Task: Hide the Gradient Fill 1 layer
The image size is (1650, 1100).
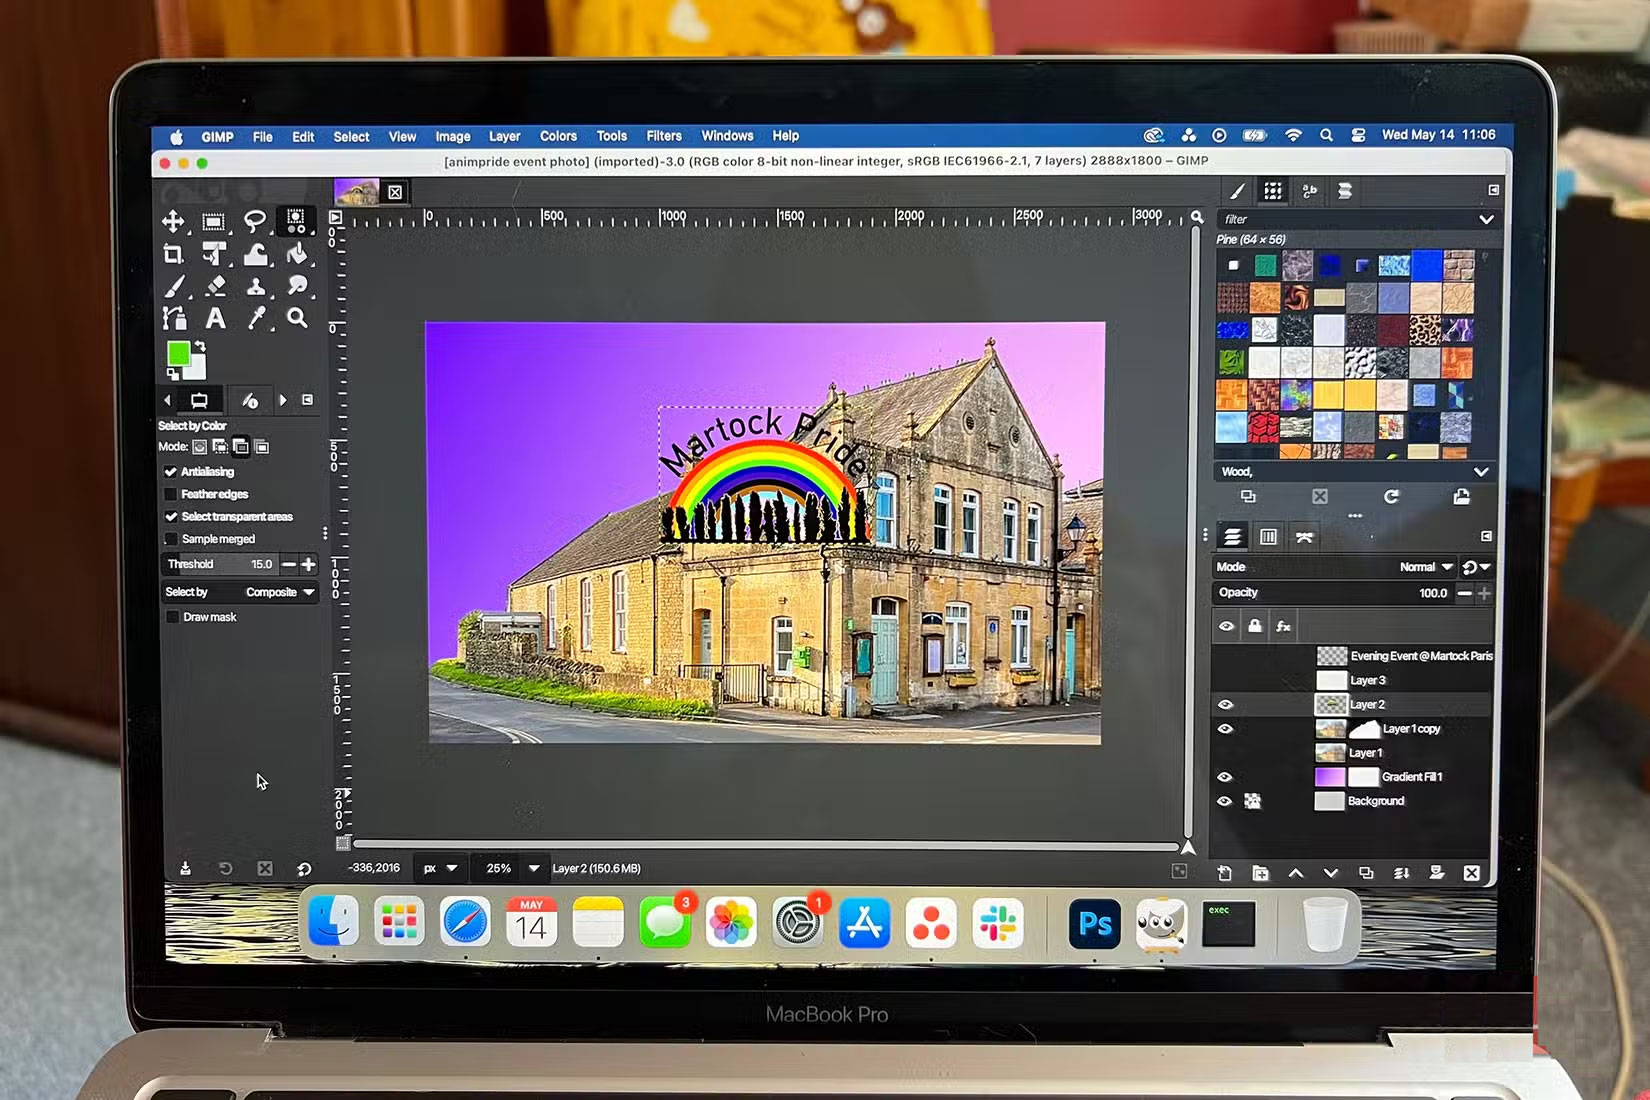Action: 1226,777
